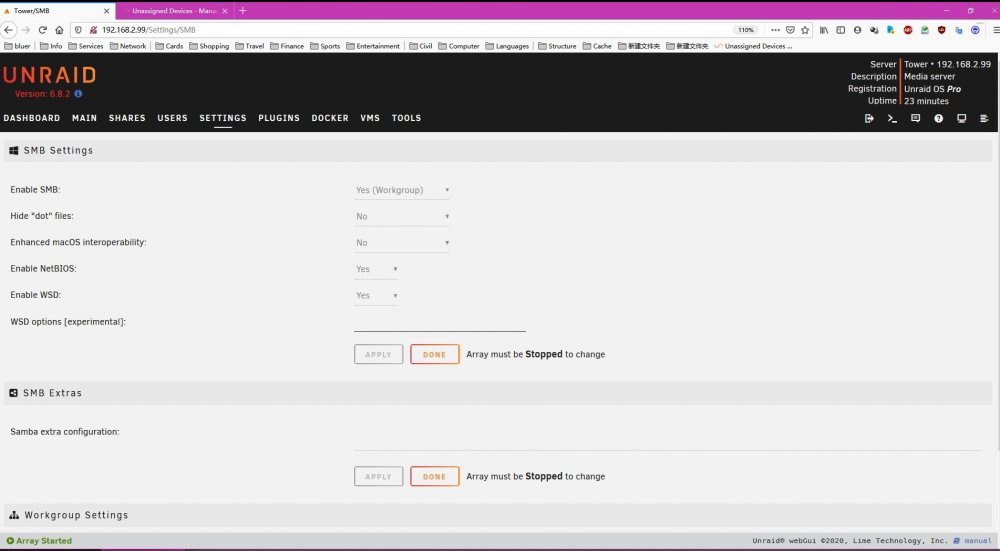Open the VMs menu

370,118
